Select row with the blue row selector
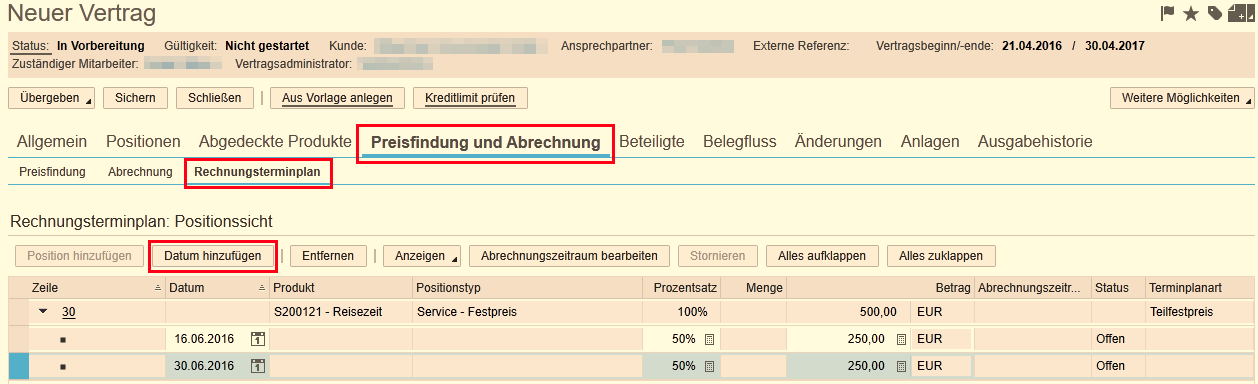The height and width of the screenshot is (384, 1258). coord(18,366)
